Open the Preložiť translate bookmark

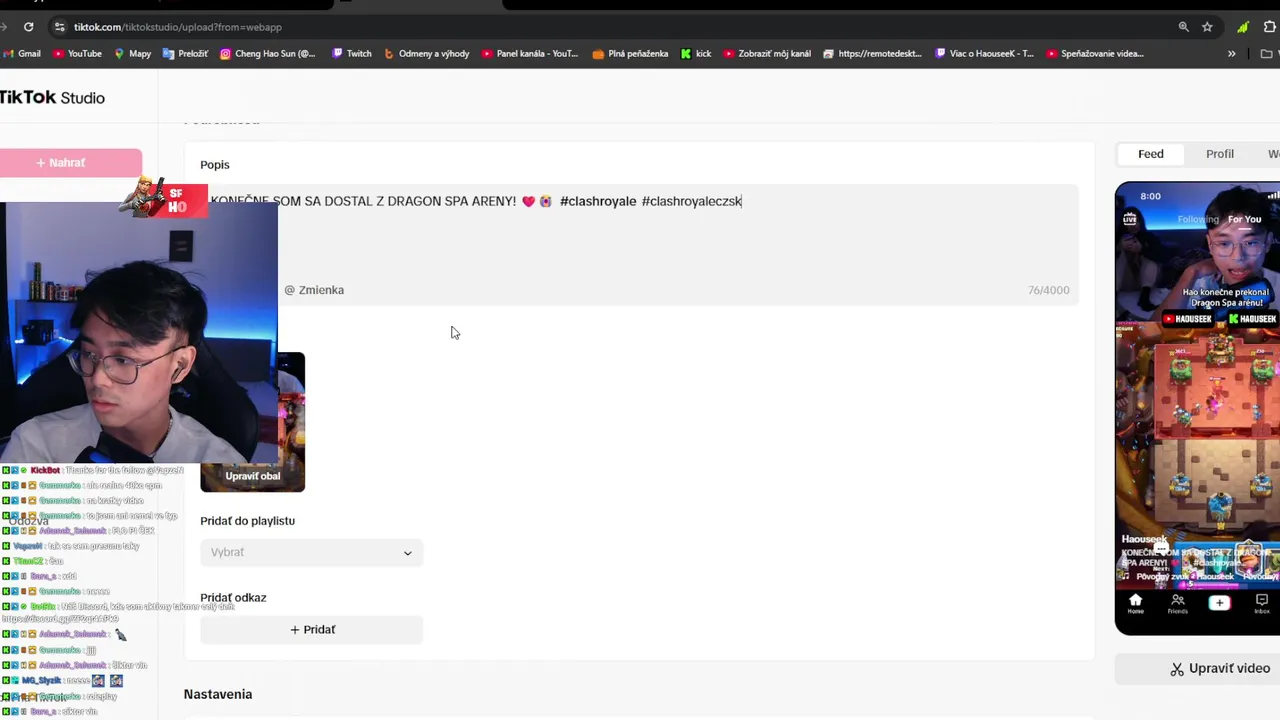(186, 54)
